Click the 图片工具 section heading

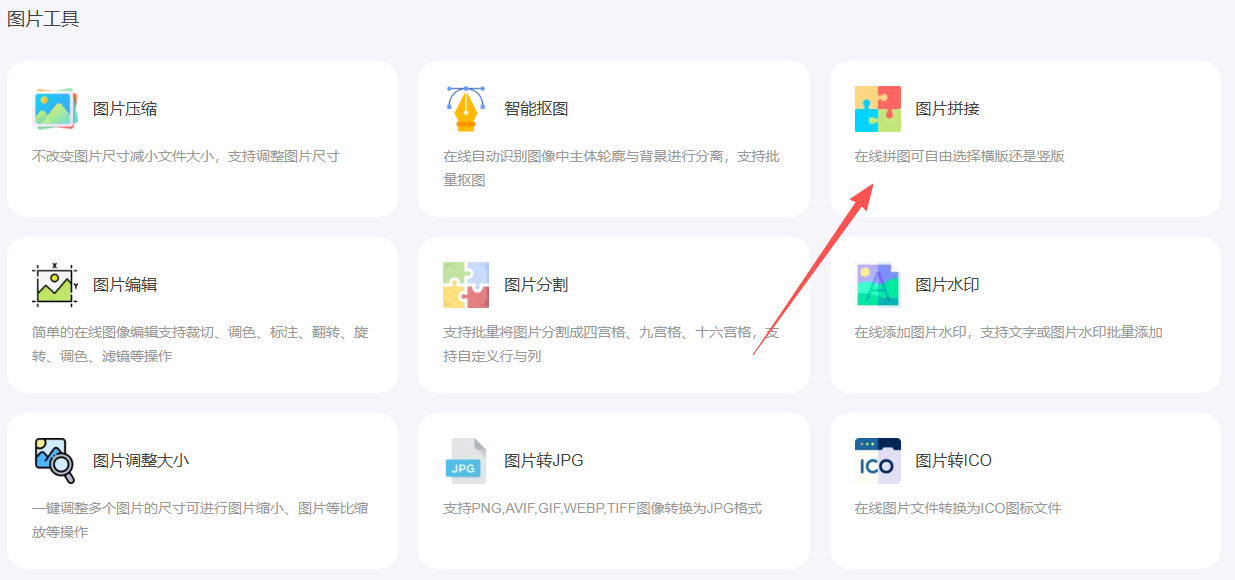tap(43, 19)
